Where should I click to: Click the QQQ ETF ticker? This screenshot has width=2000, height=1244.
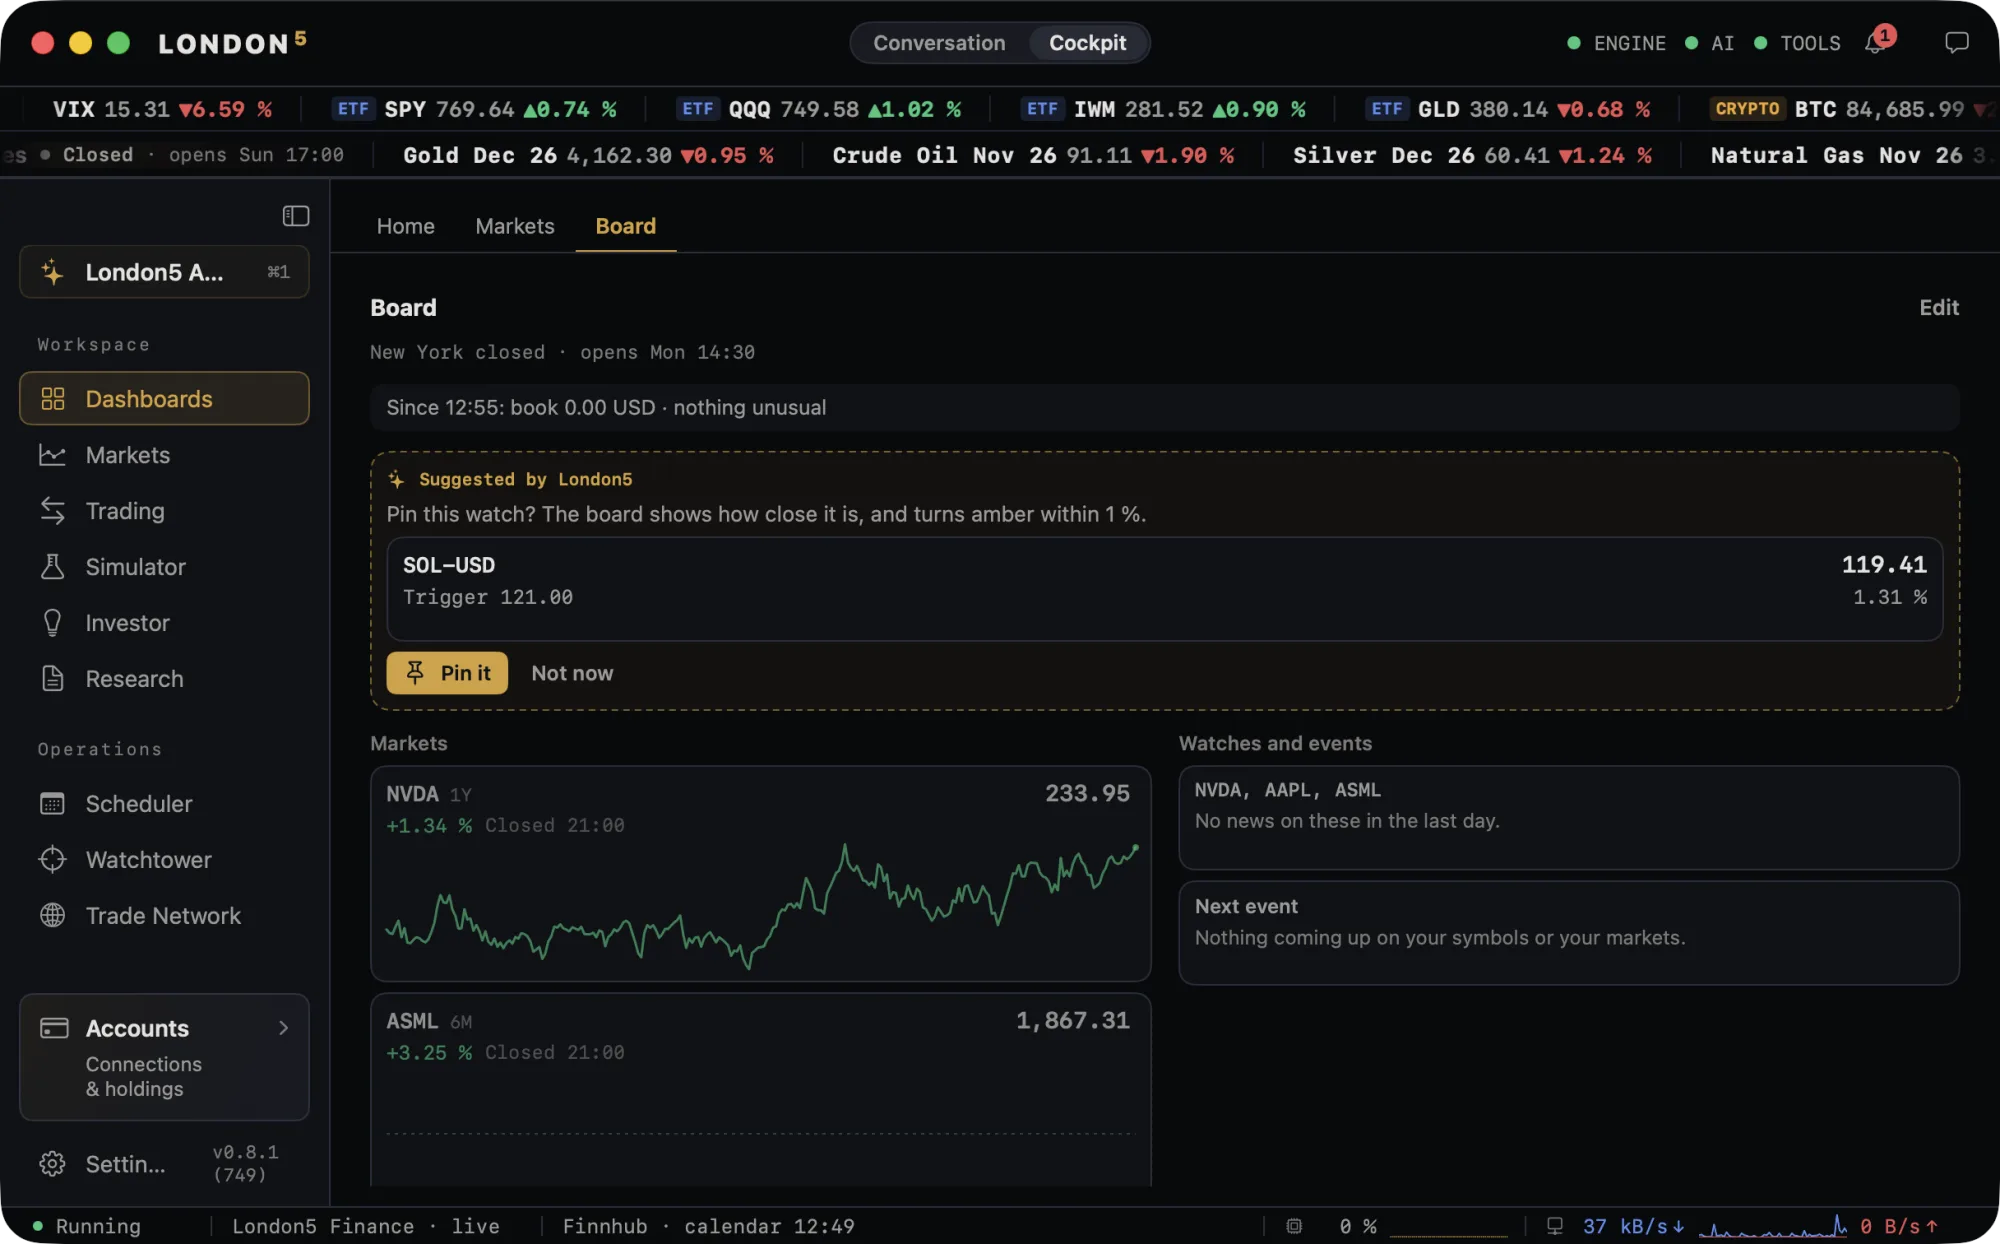pos(819,109)
